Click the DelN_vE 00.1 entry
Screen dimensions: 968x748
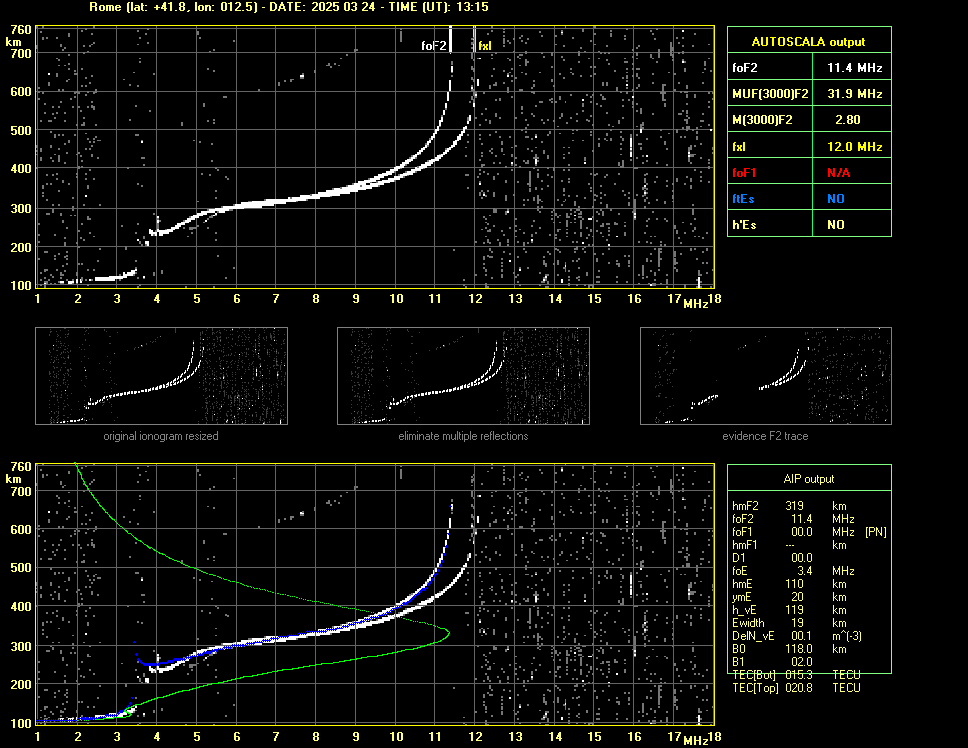796,636
